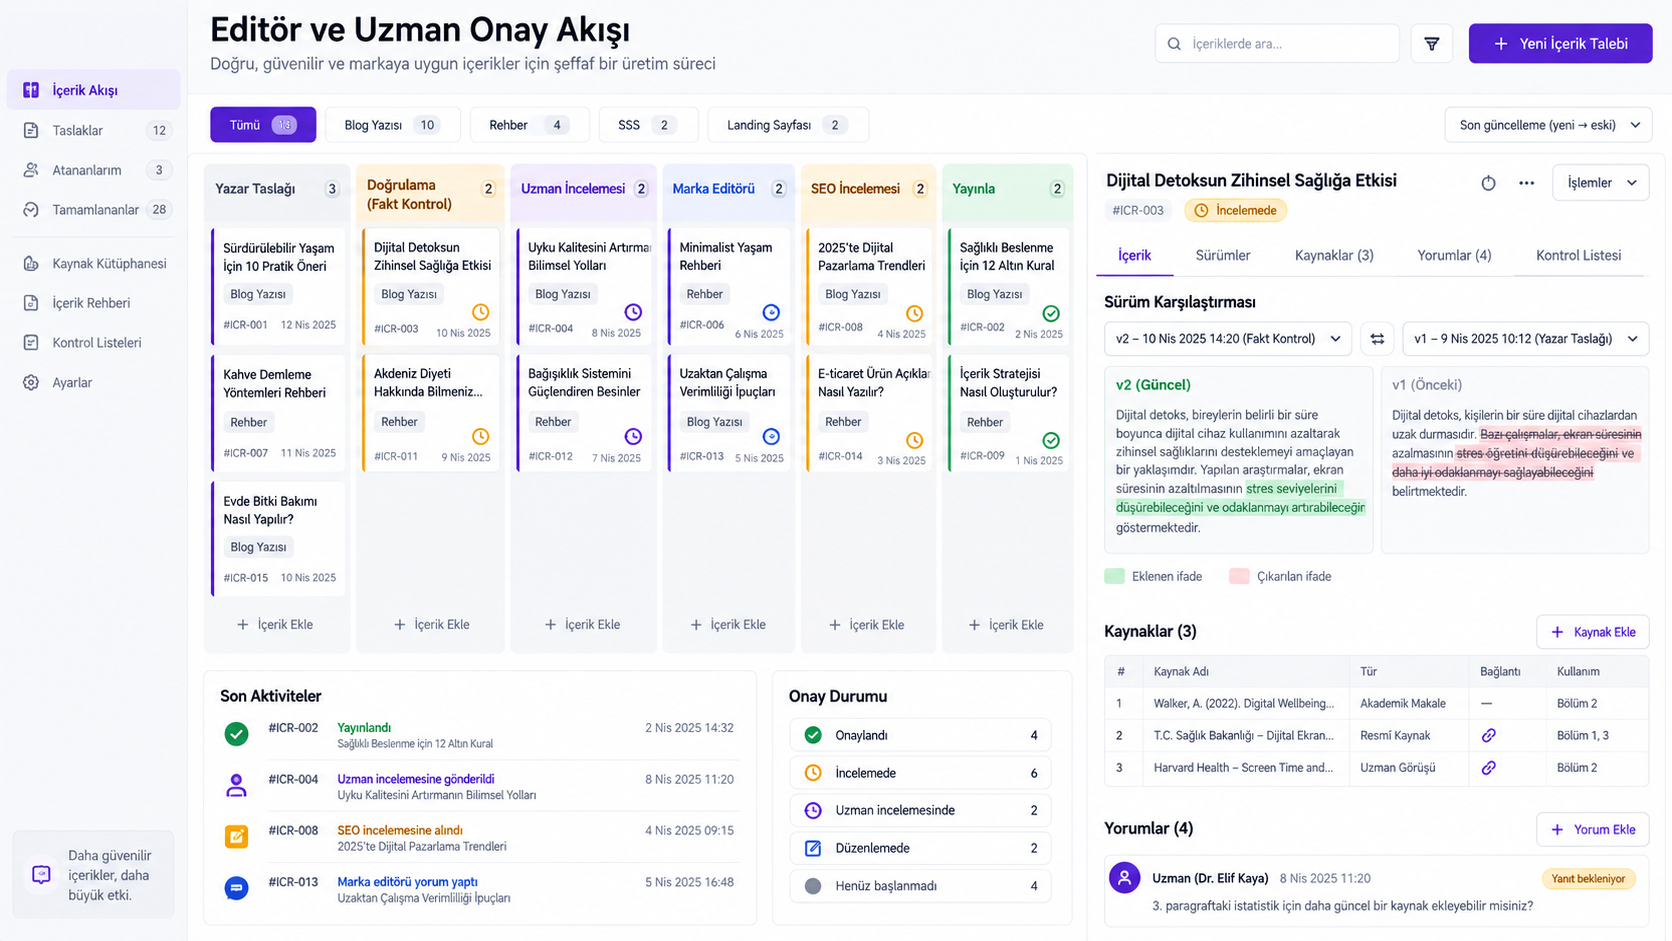Click the Yanıt bekleniyor status badge
The width and height of the screenshot is (1672, 941).
pyautogui.click(x=1588, y=878)
